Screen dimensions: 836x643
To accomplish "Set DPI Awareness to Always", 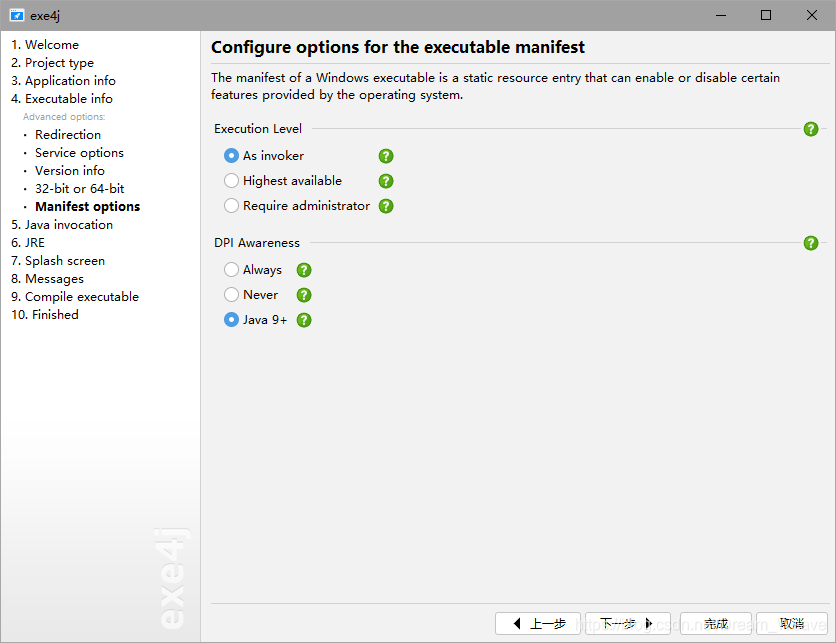I will point(232,270).
